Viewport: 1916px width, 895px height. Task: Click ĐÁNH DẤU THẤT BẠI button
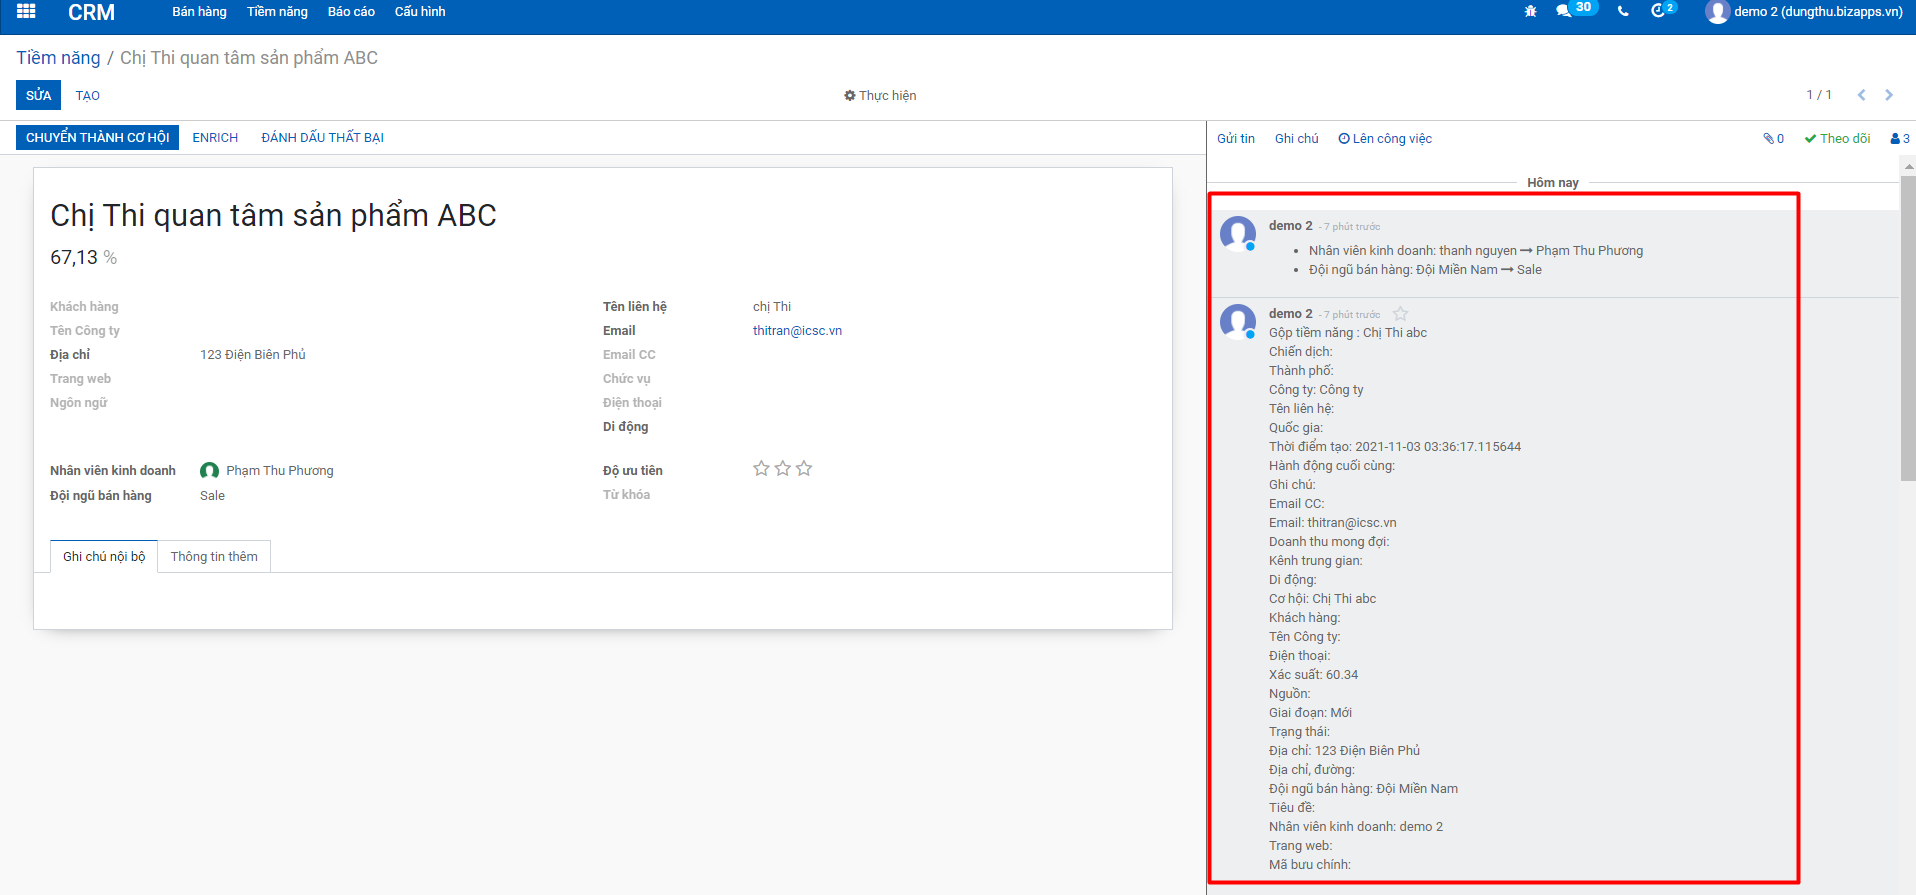323,138
